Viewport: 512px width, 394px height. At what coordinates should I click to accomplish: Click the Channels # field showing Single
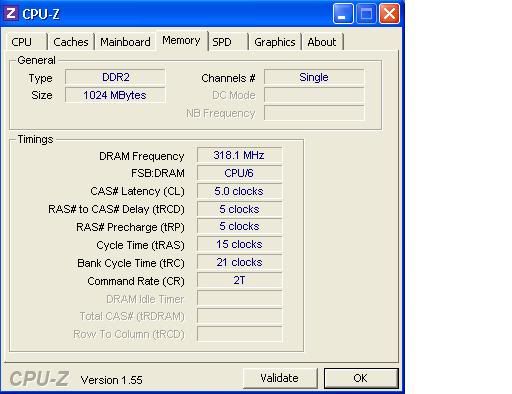(314, 77)
